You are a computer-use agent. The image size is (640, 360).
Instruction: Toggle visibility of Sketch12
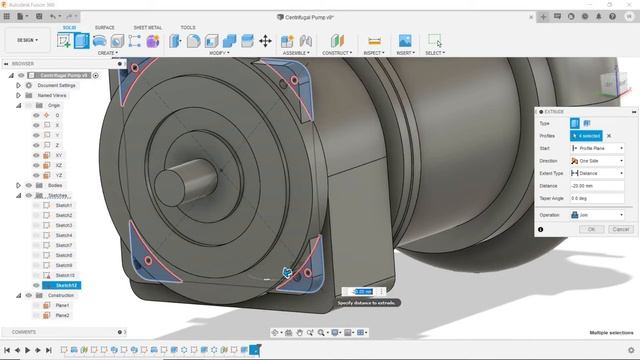click(x=36, y=285)
